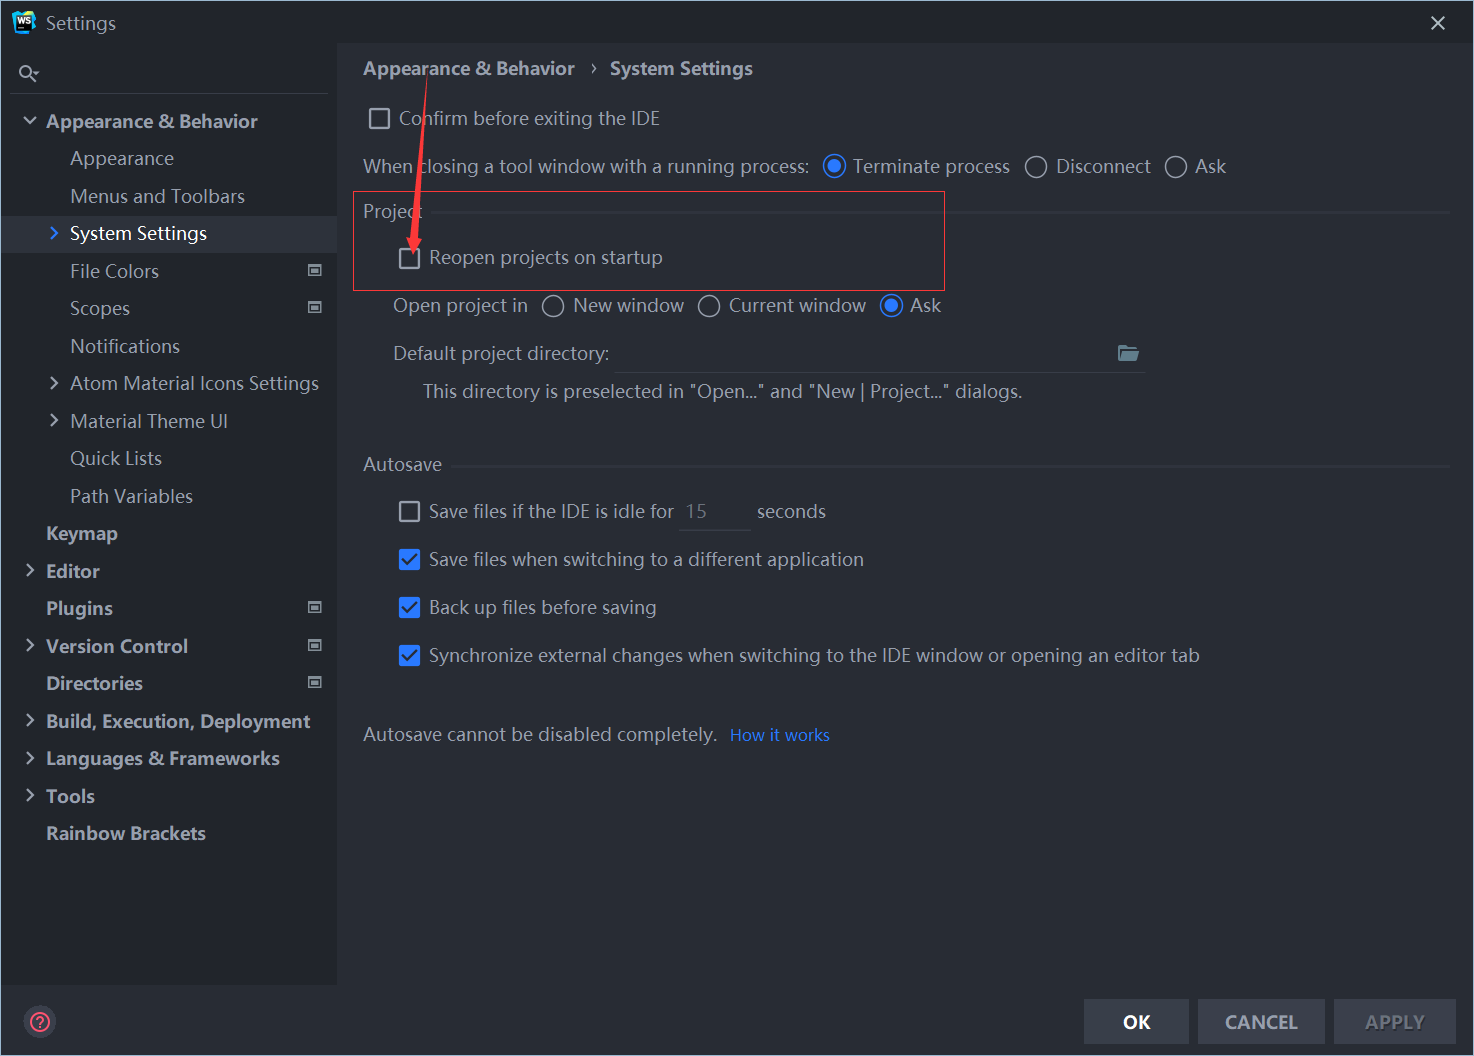Click Appearance & Behavior in the breadcrumb

point(469,68)
